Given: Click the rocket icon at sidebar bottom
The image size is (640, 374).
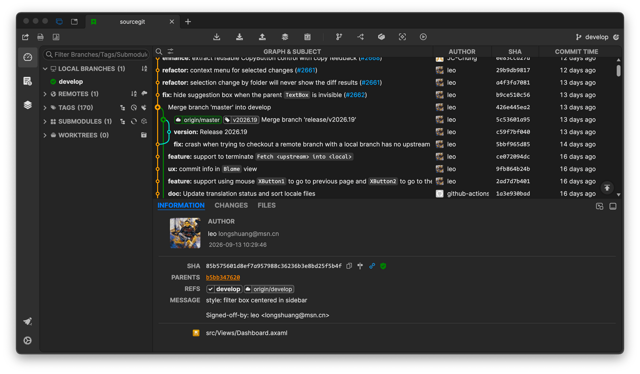Looking at the screenshot, I should (28, 322).
